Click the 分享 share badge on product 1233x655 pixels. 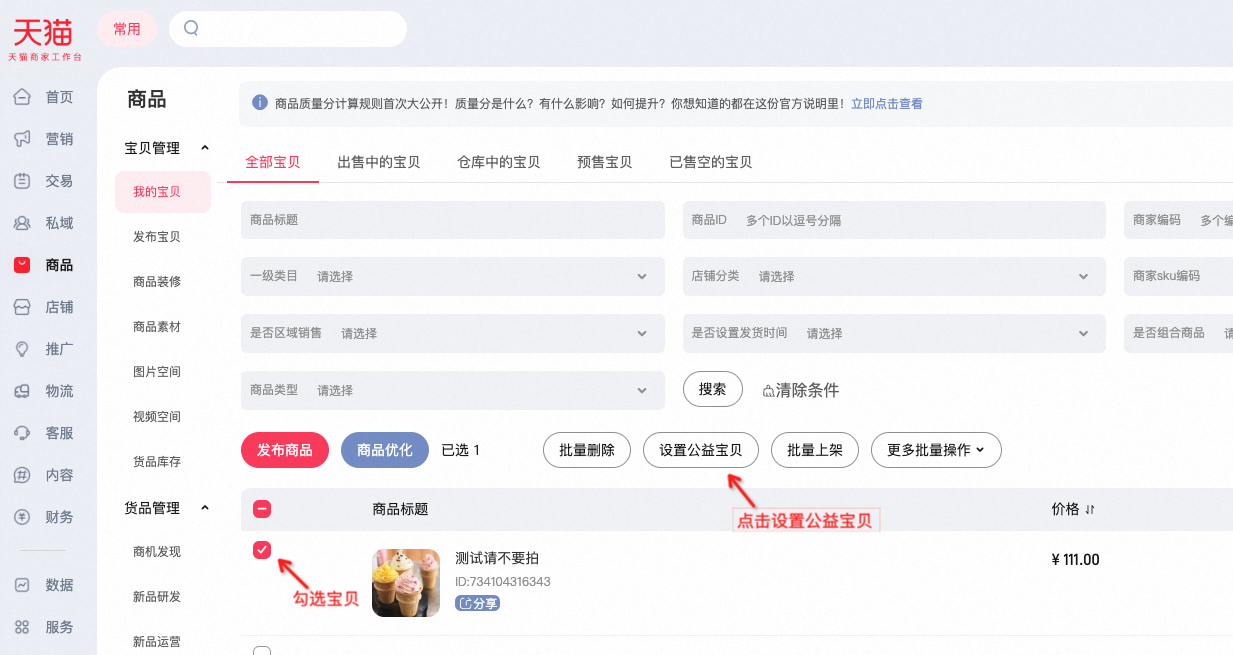pyautogui.click(x=477, y=603)
